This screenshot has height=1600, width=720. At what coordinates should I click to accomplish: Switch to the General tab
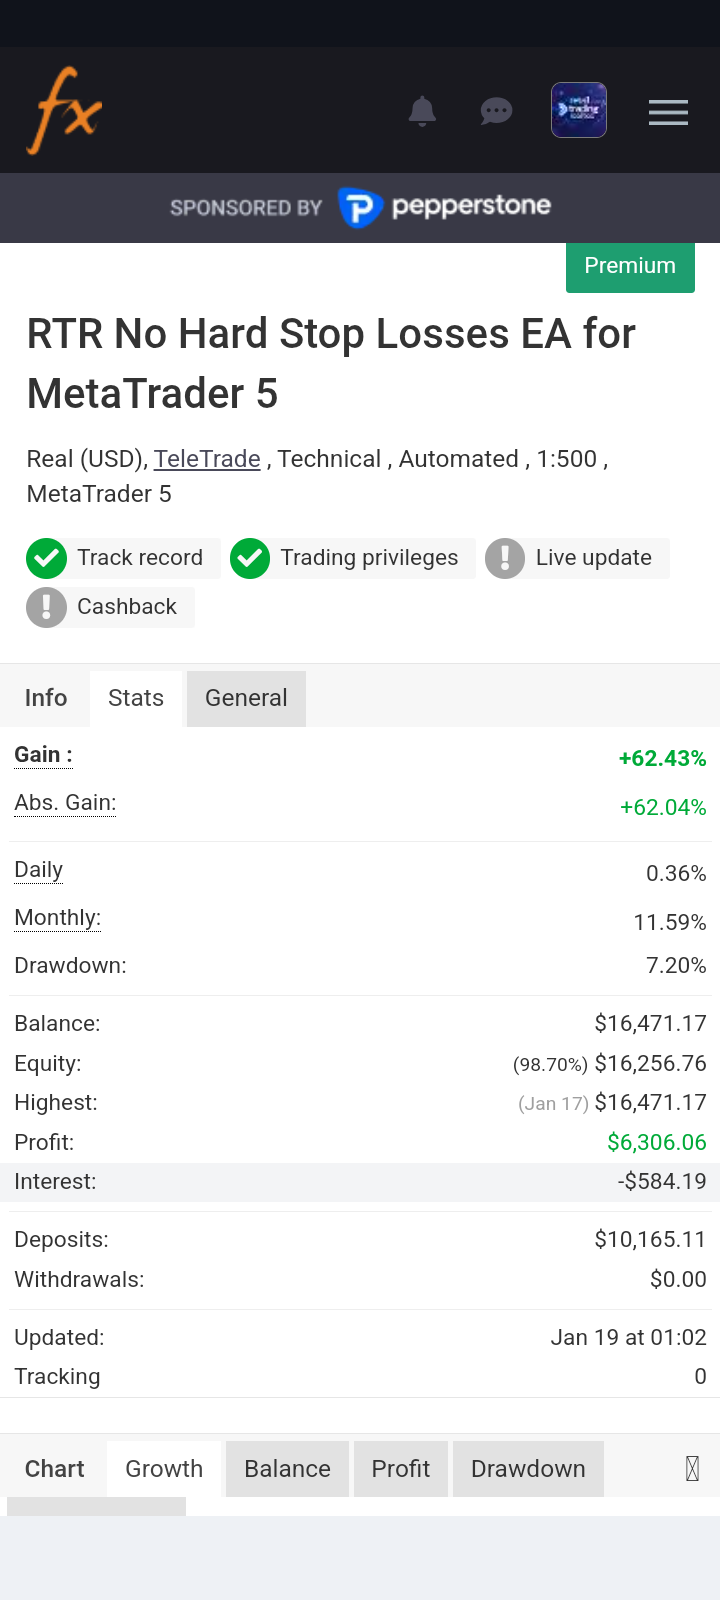(x=246, y=698)
